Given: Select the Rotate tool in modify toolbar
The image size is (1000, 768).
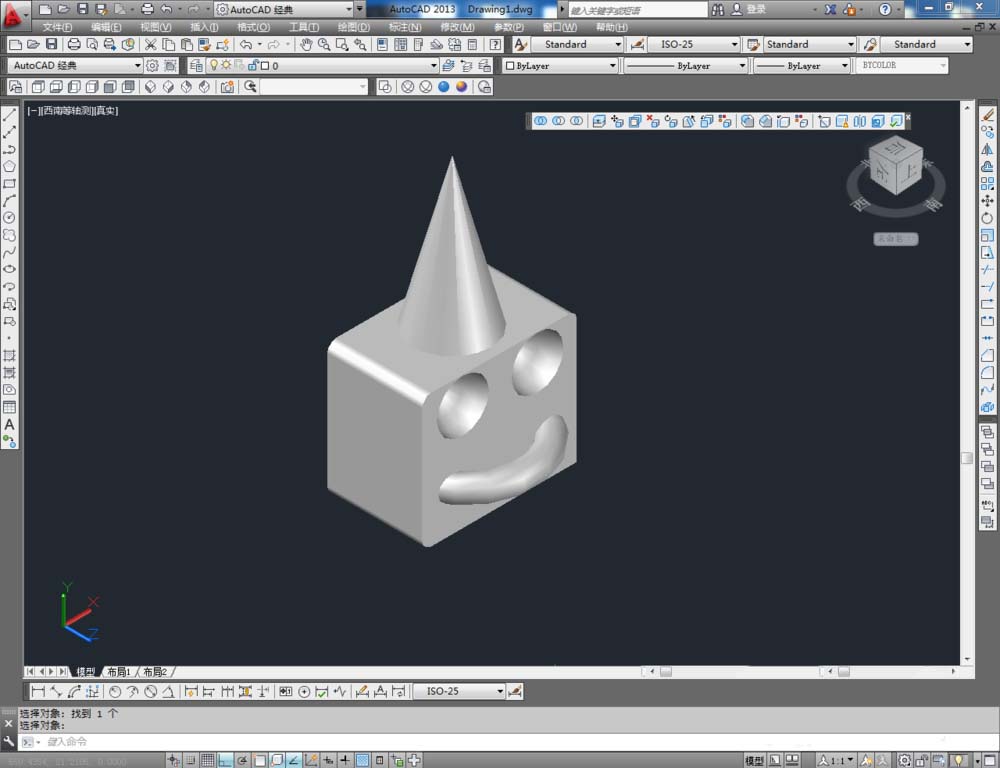Looking at the screenshot, I should point(987,218).
